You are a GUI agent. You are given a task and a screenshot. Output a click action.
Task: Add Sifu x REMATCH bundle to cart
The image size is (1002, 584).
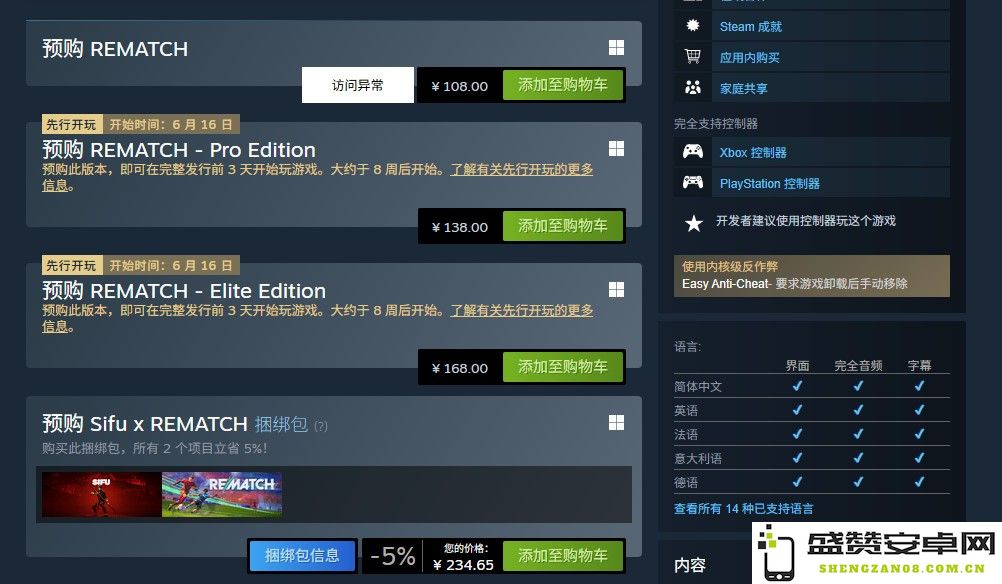(562, 556)
